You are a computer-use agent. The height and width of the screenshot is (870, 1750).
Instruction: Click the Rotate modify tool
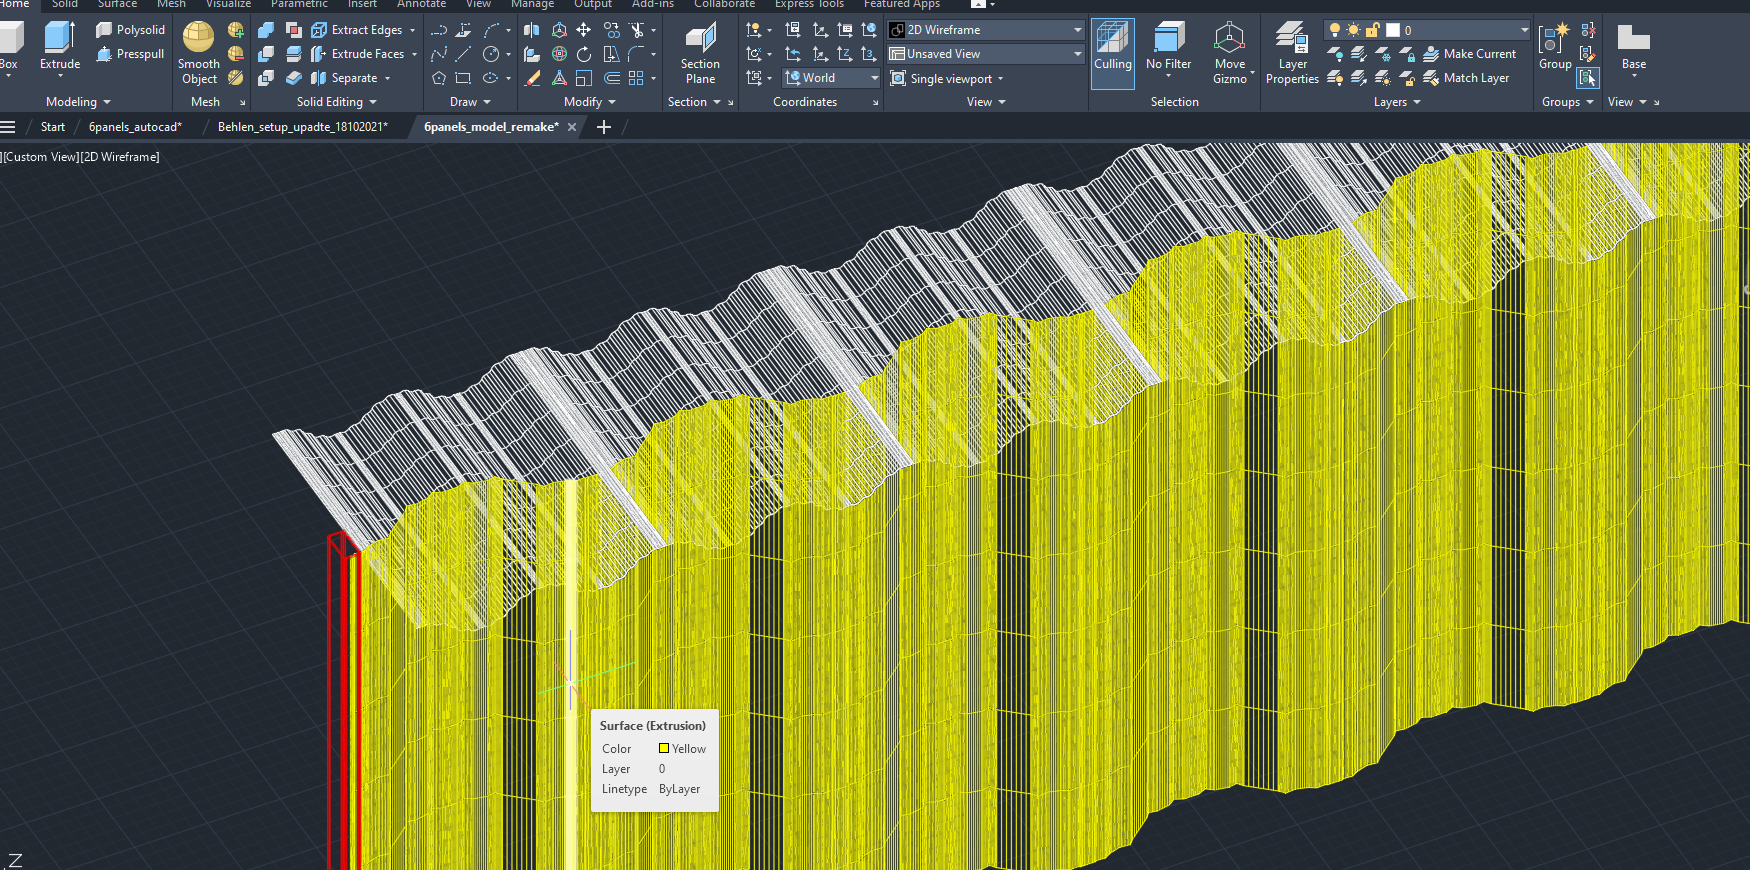click(x=584, y=54)
